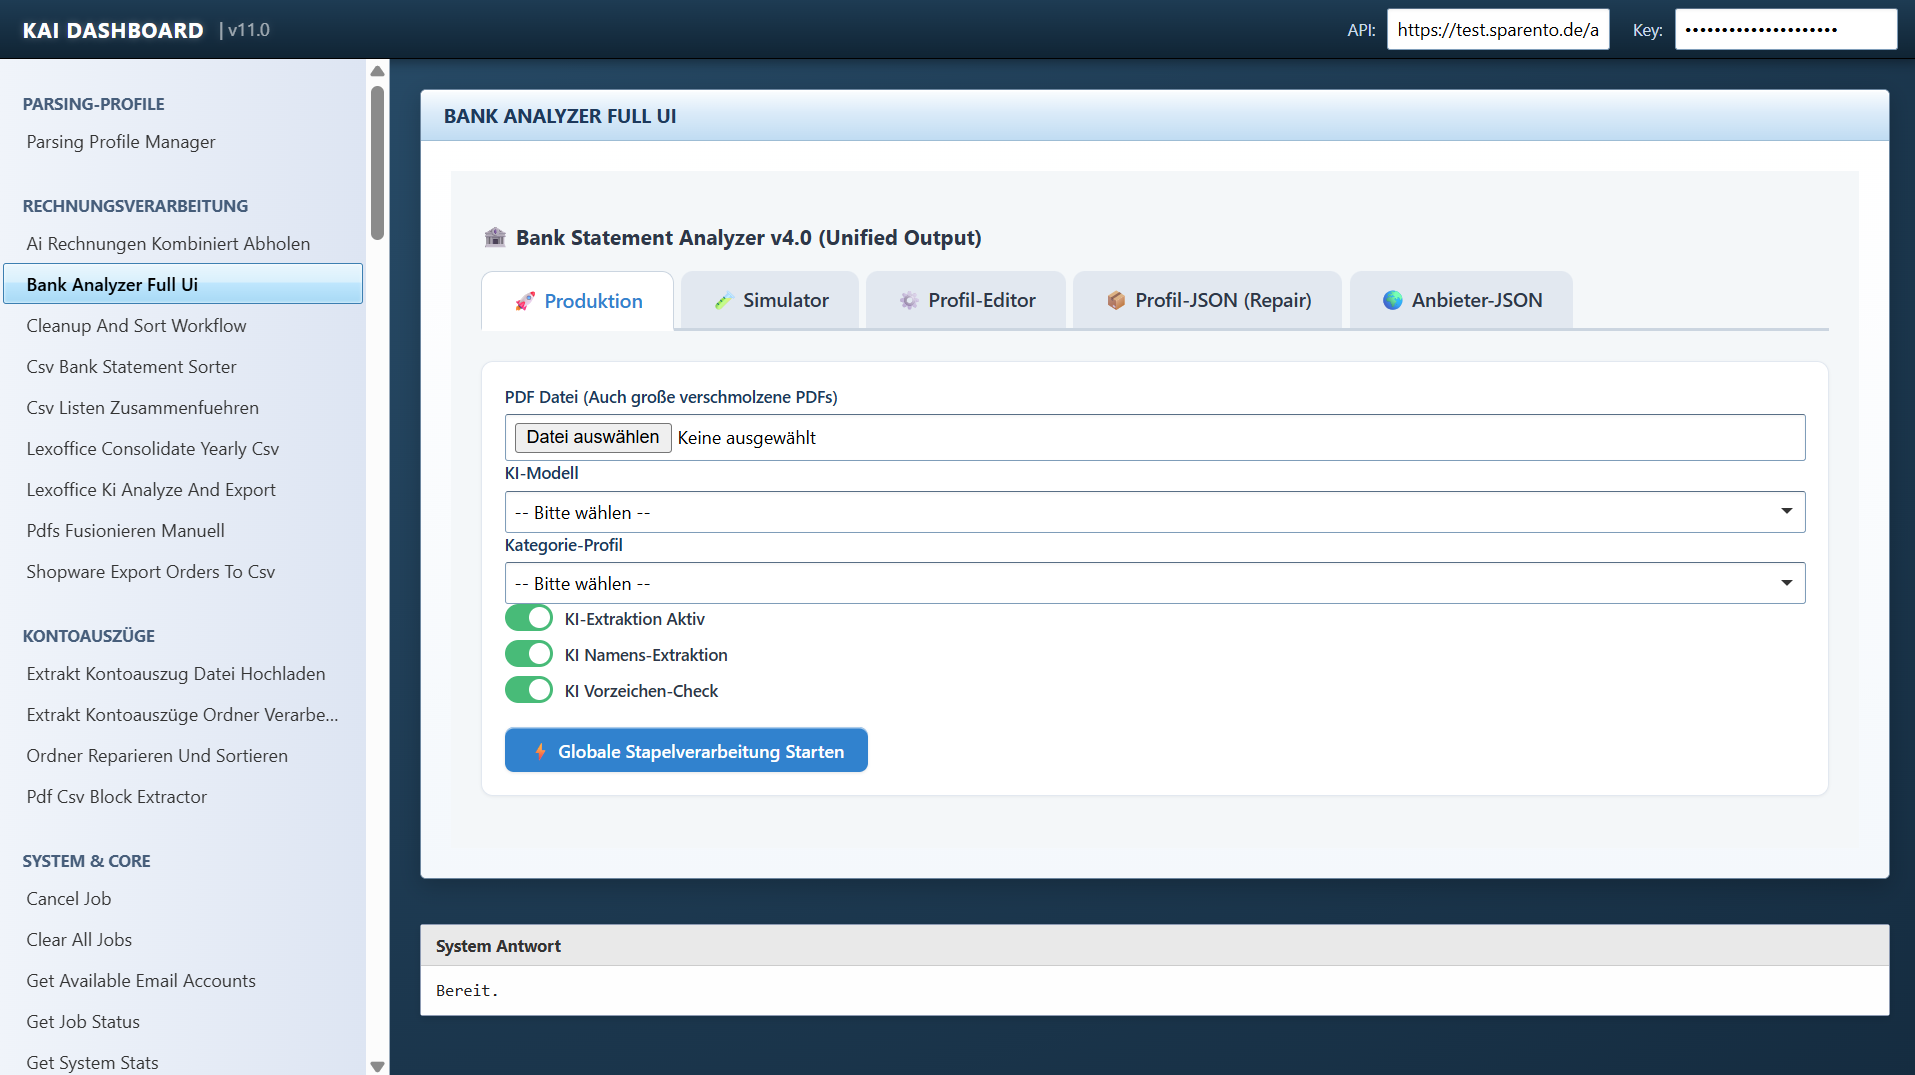
Task: Click the bank building icon near the analyzer title
Action: click(x=494, y=237)
